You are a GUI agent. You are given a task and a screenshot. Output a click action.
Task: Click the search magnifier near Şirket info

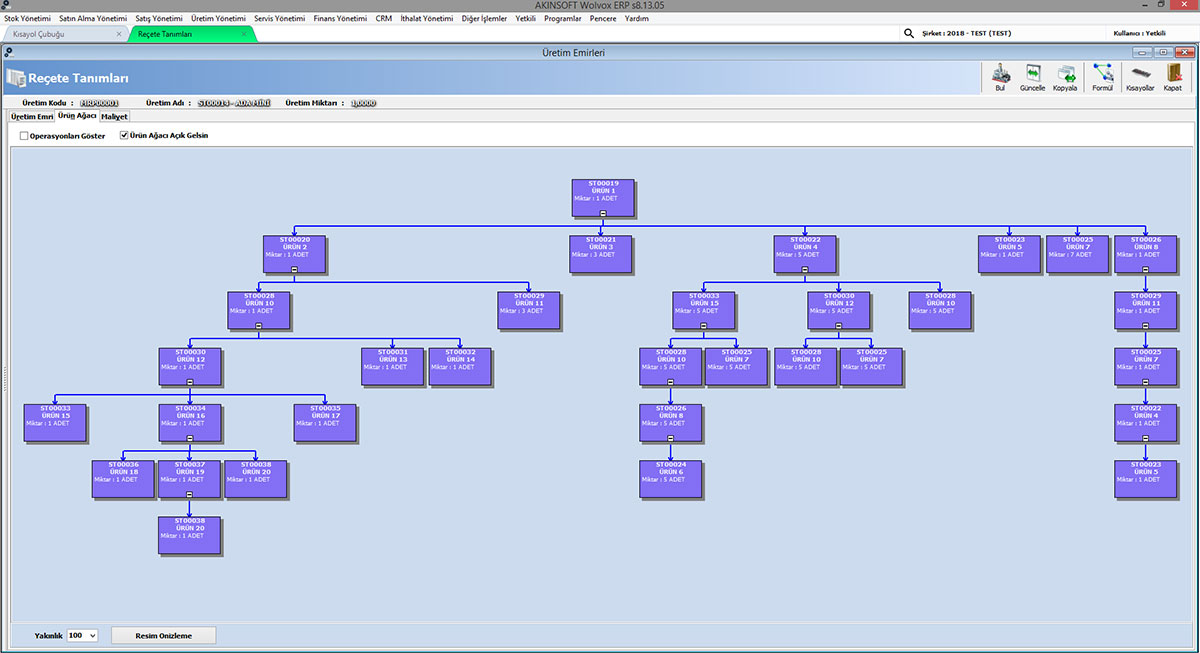pyautogui.click(x=908, y=33)
